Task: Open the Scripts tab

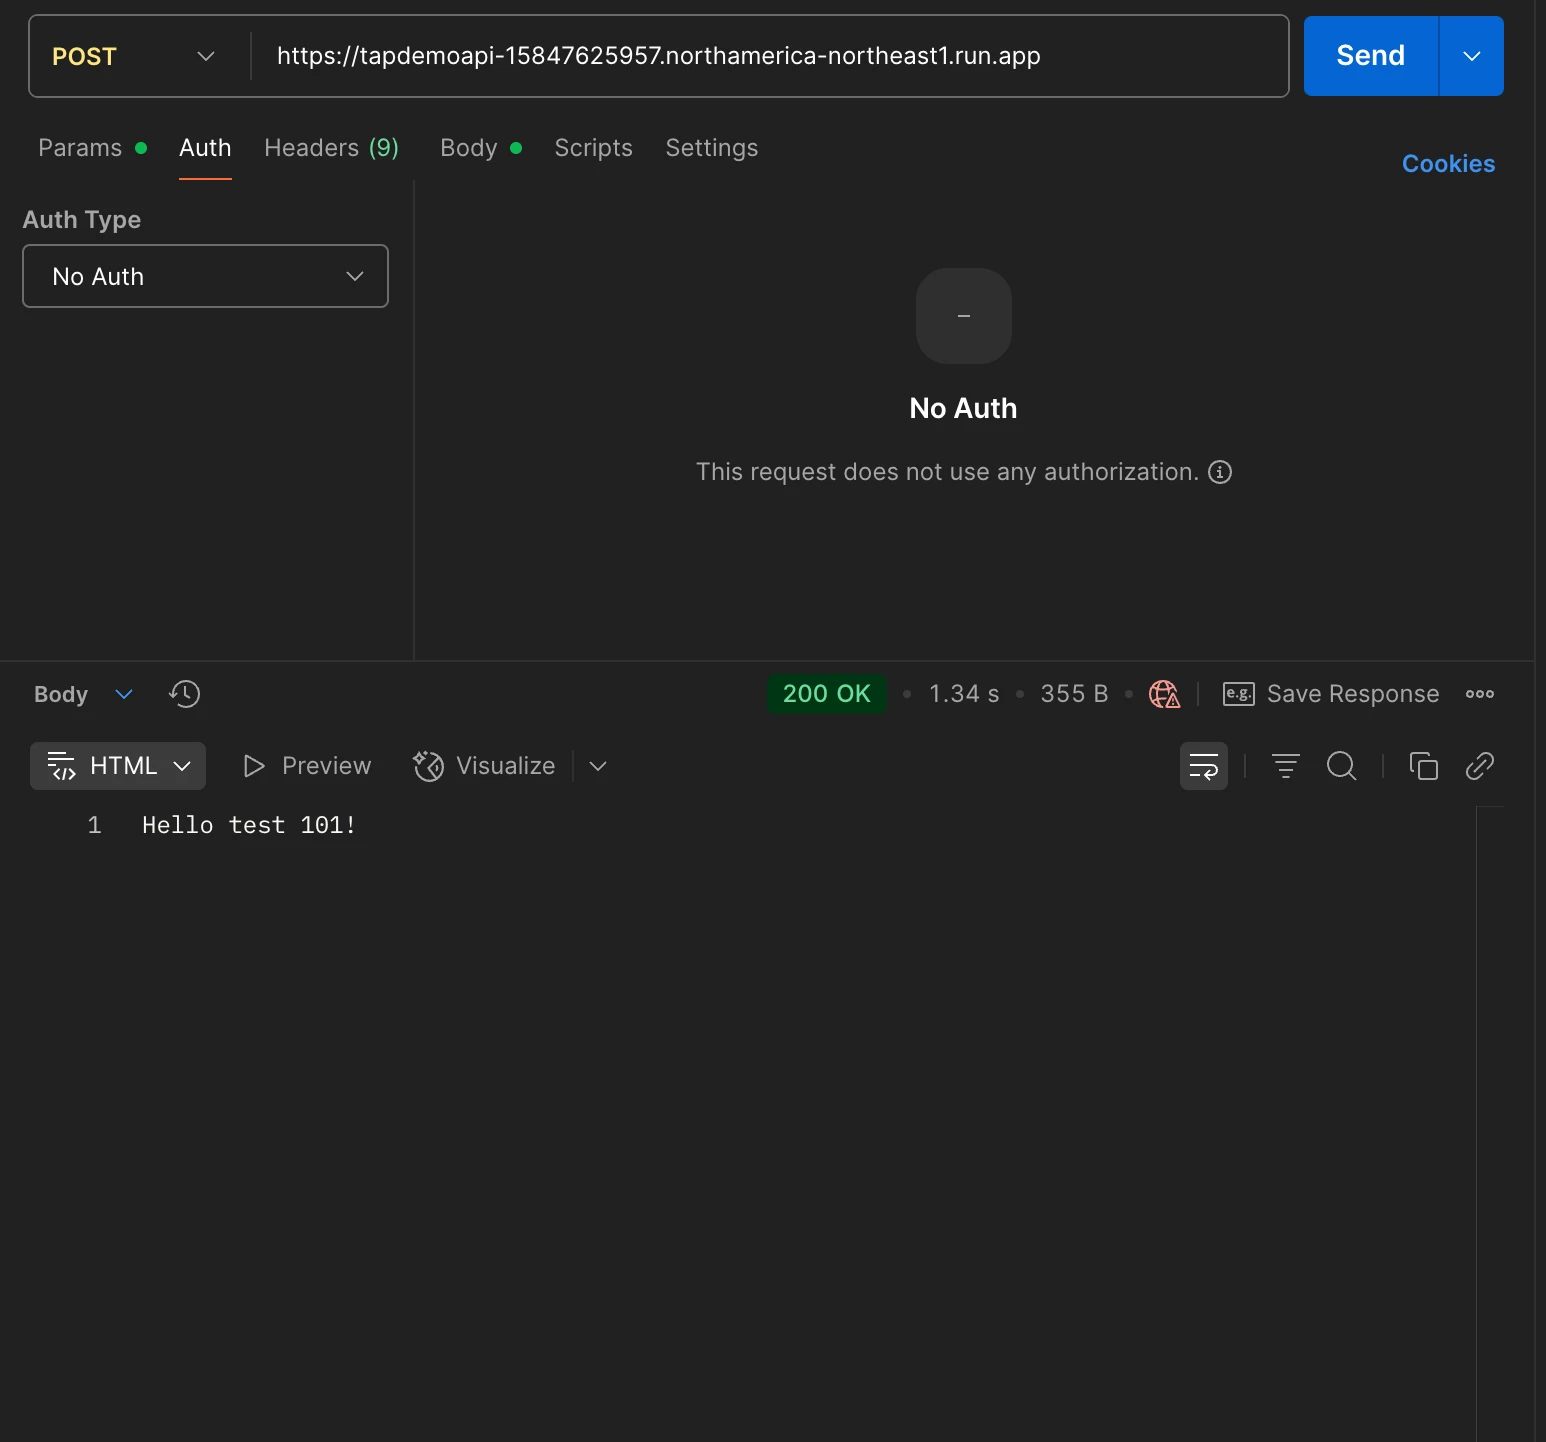Action: [x=594, y=148]
